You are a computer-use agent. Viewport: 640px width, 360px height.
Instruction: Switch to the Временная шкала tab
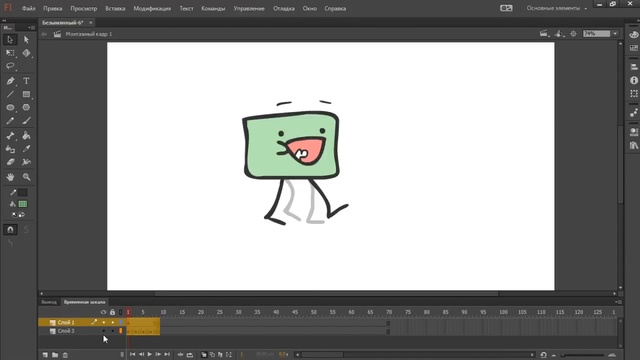click(x=84, y=302)
